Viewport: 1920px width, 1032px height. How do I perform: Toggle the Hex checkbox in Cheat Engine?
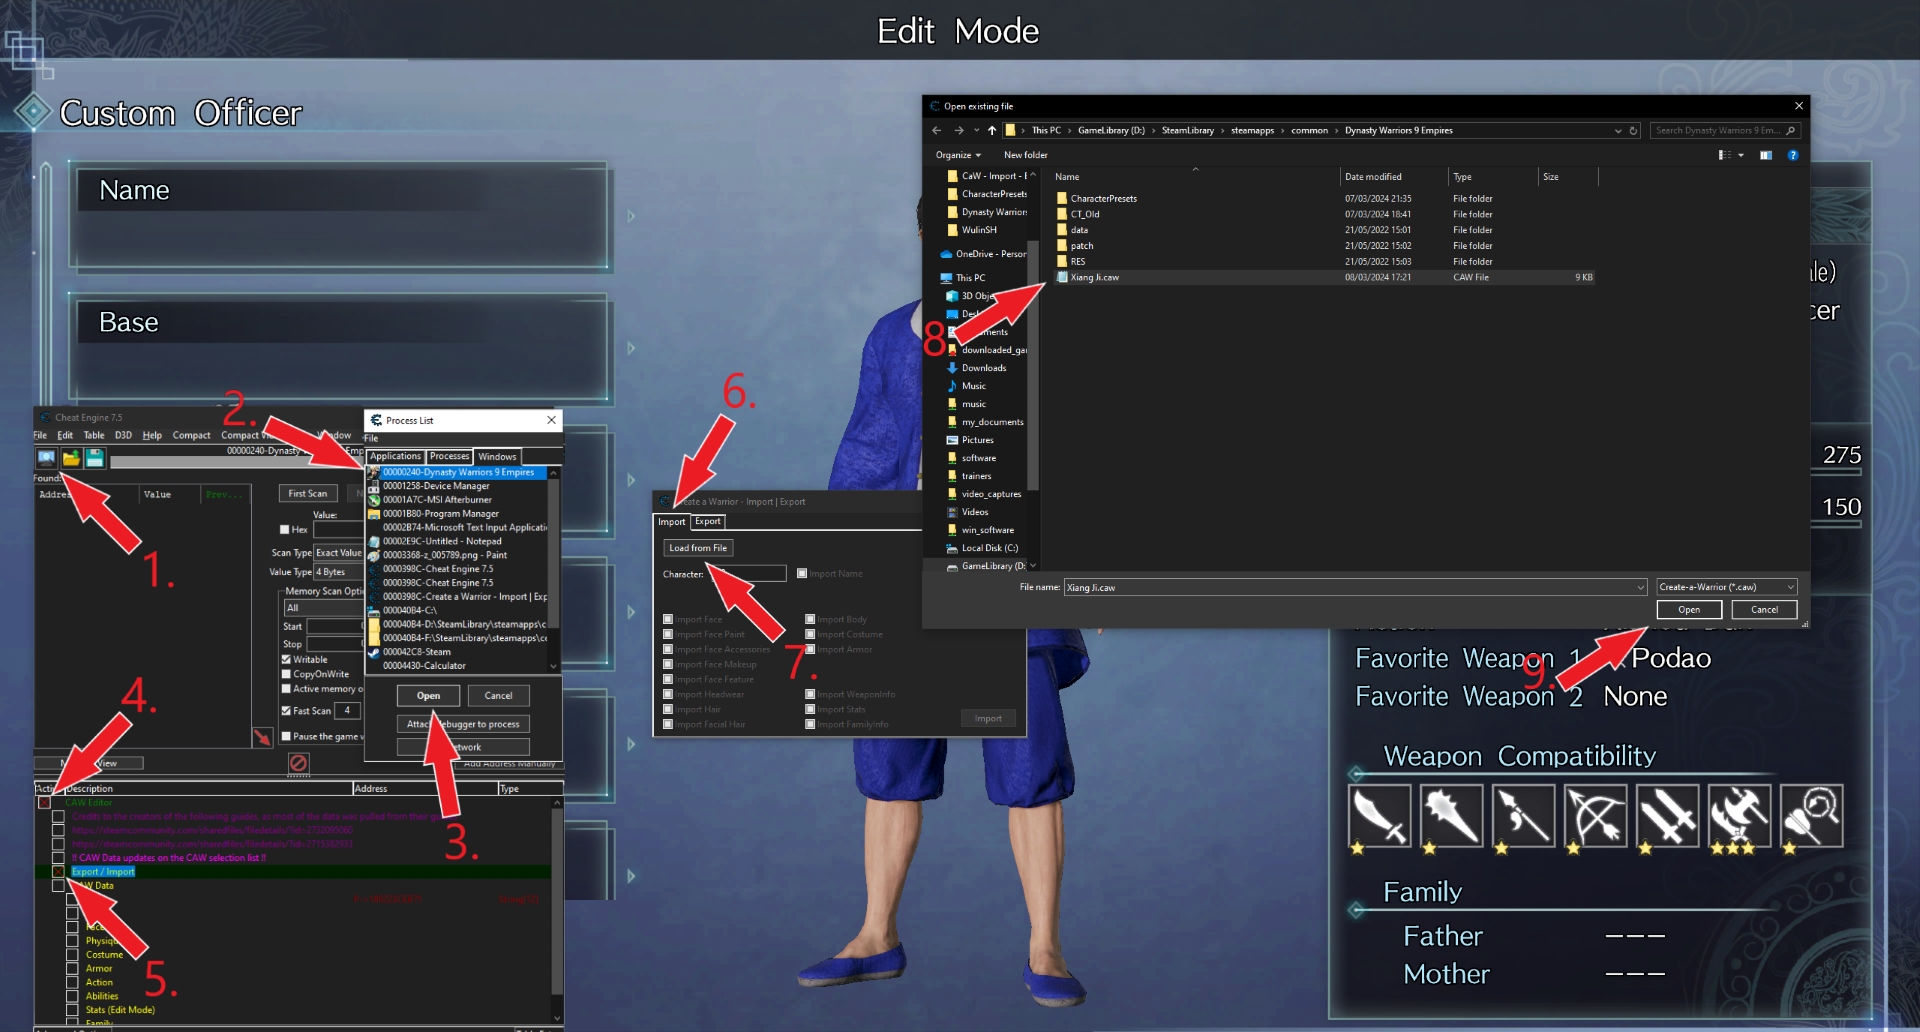pos(285,530)
